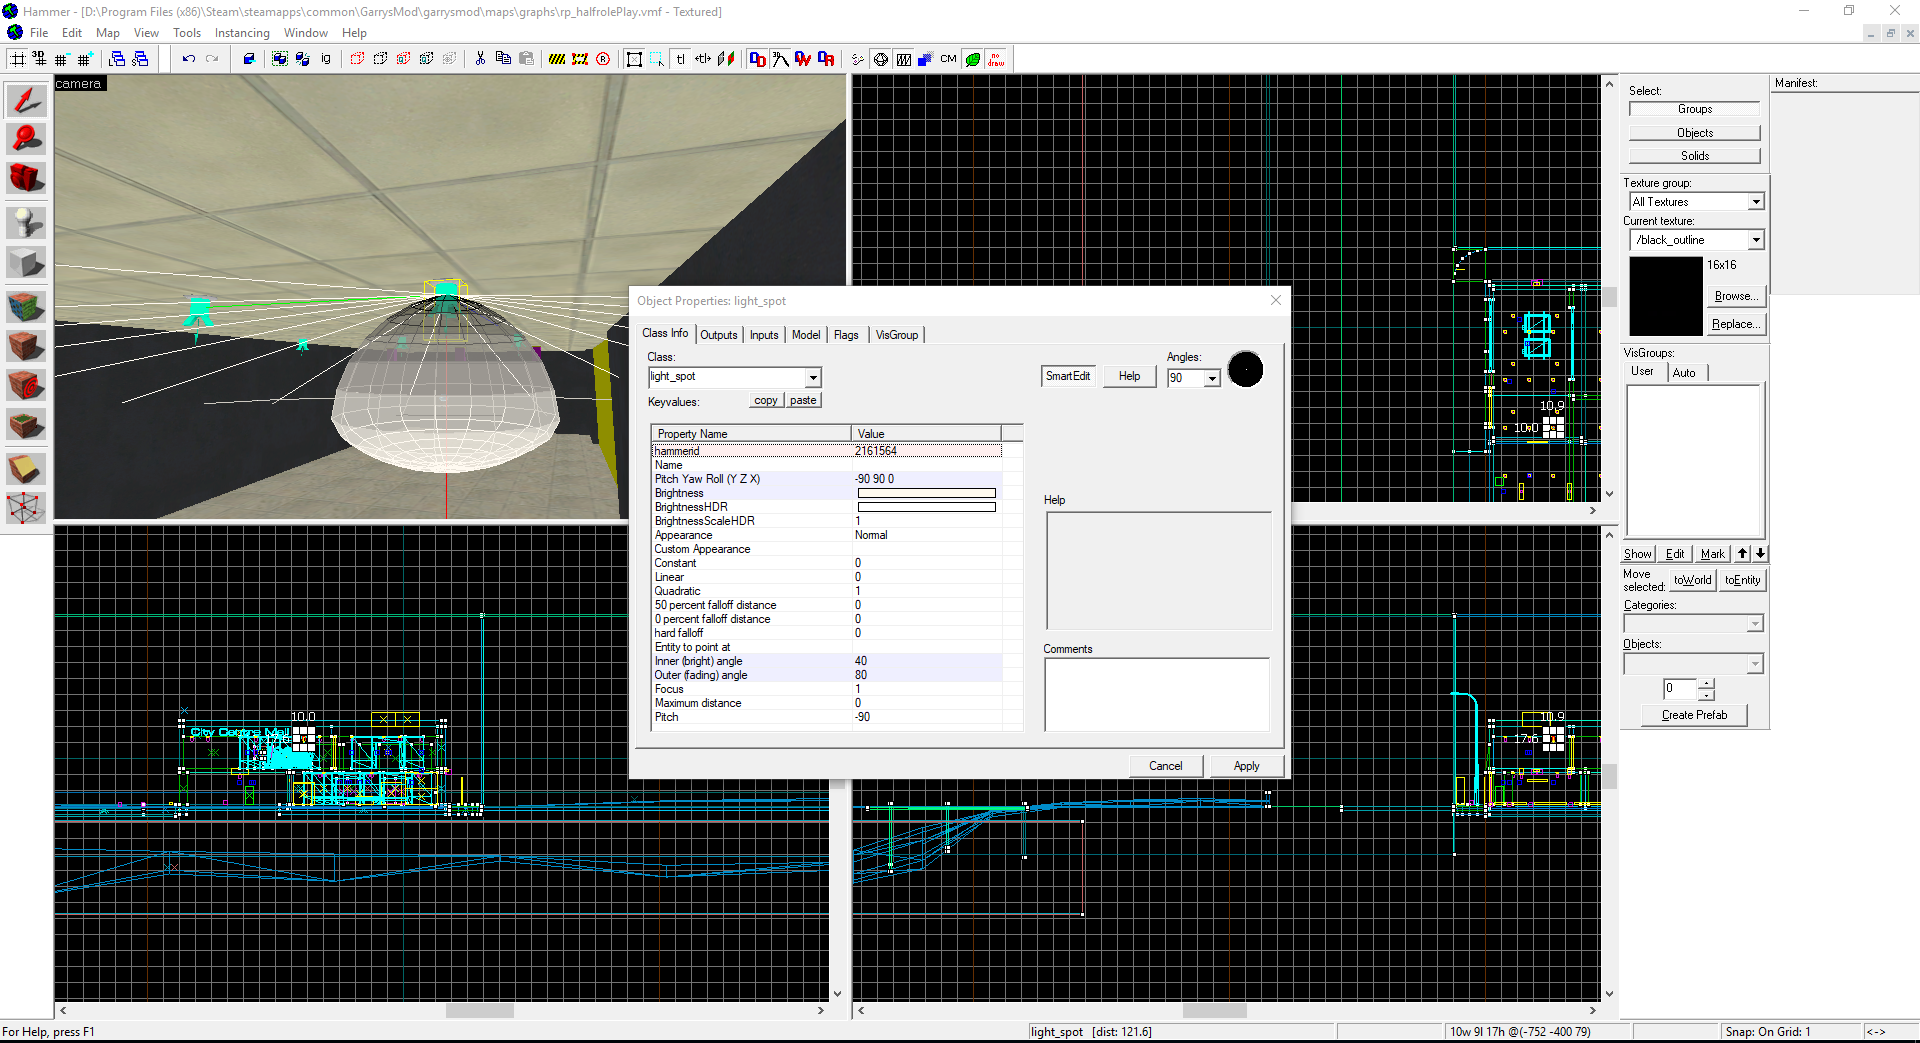Select the Block tool
Screen dimensions: 1920x1043
pos(26,263)
